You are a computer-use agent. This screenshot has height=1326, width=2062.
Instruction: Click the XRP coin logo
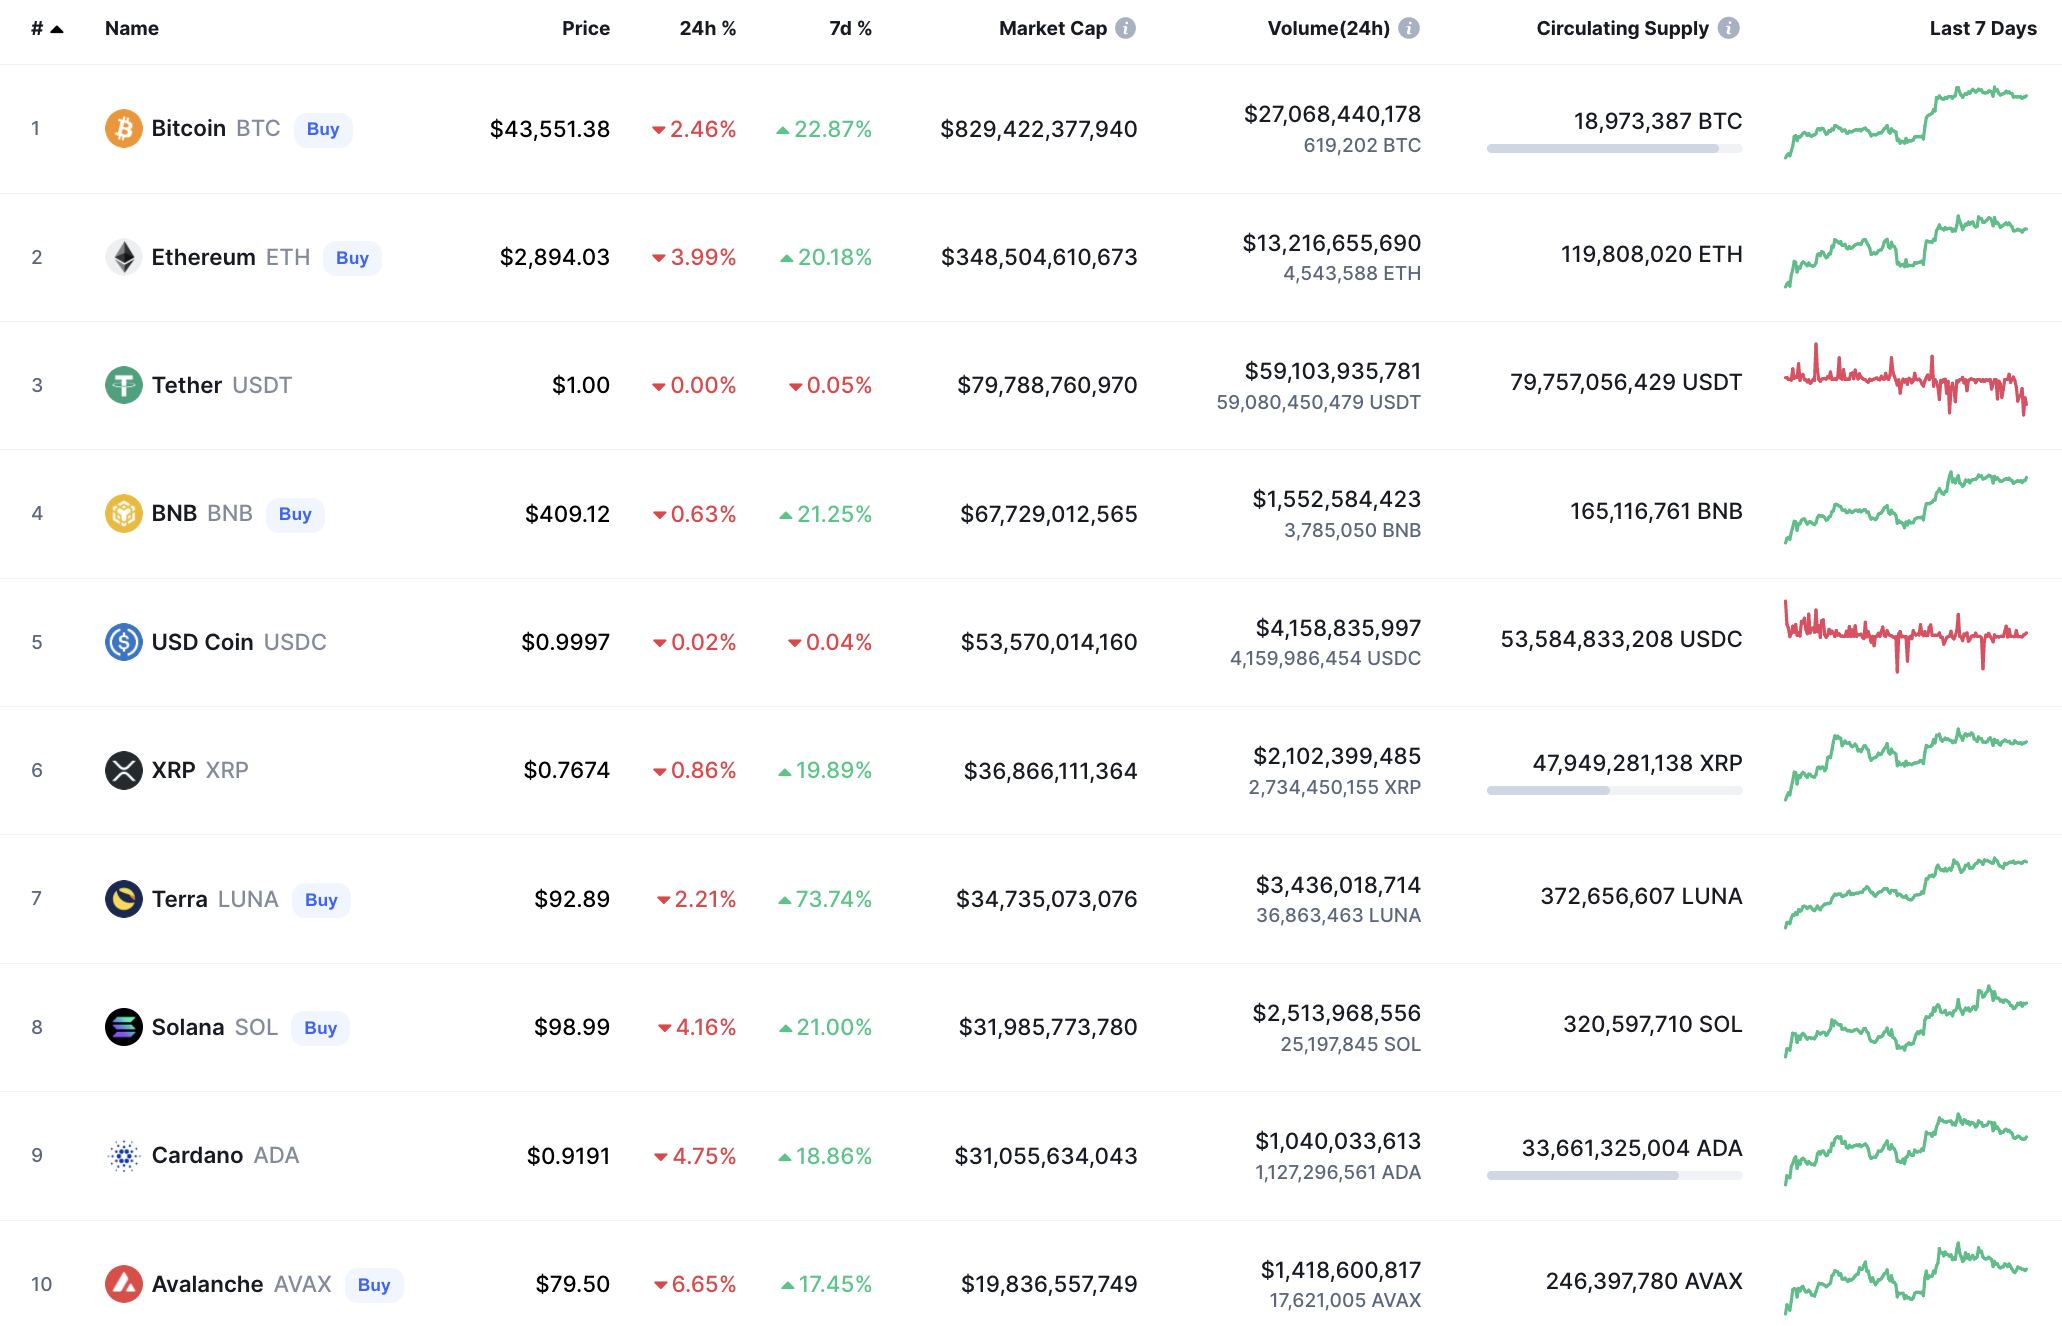(122, 770)
